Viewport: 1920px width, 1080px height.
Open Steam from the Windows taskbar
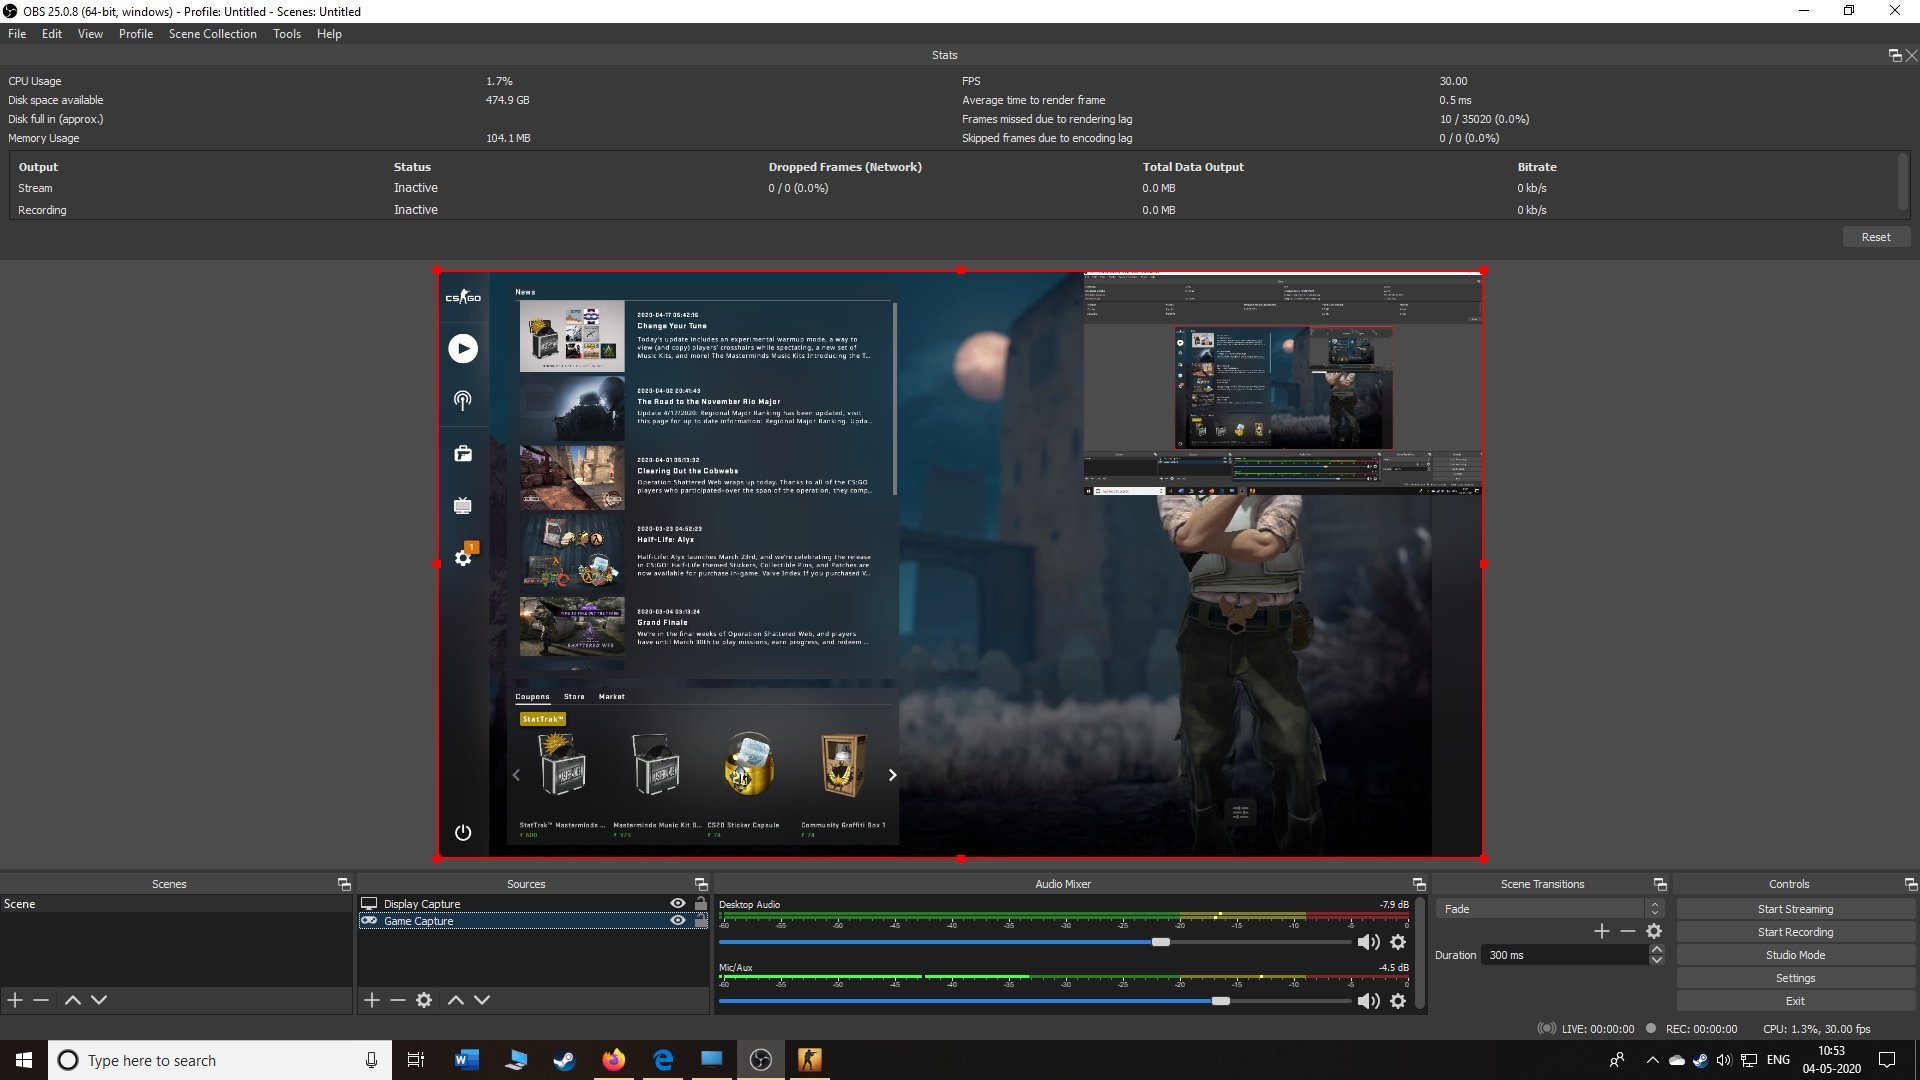564,1060
